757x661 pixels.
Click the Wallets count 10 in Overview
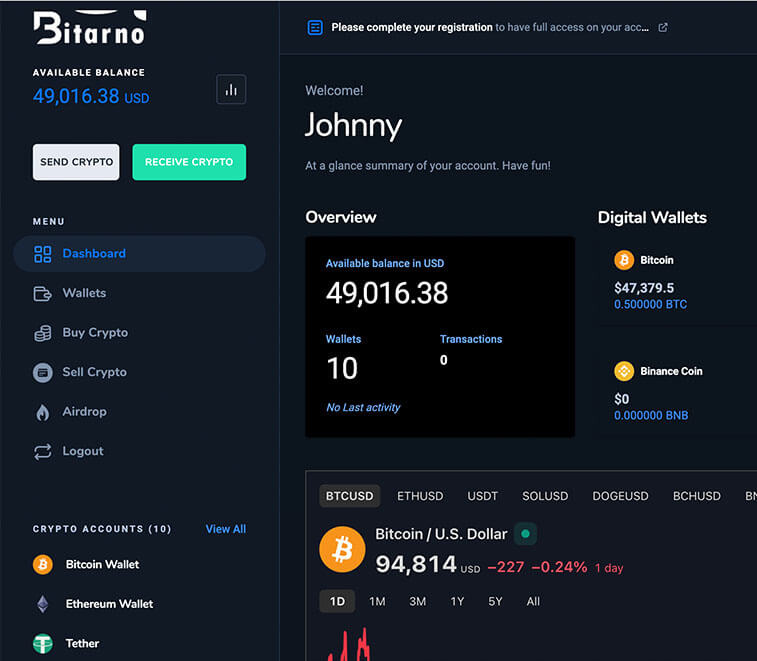coord(342,369)
